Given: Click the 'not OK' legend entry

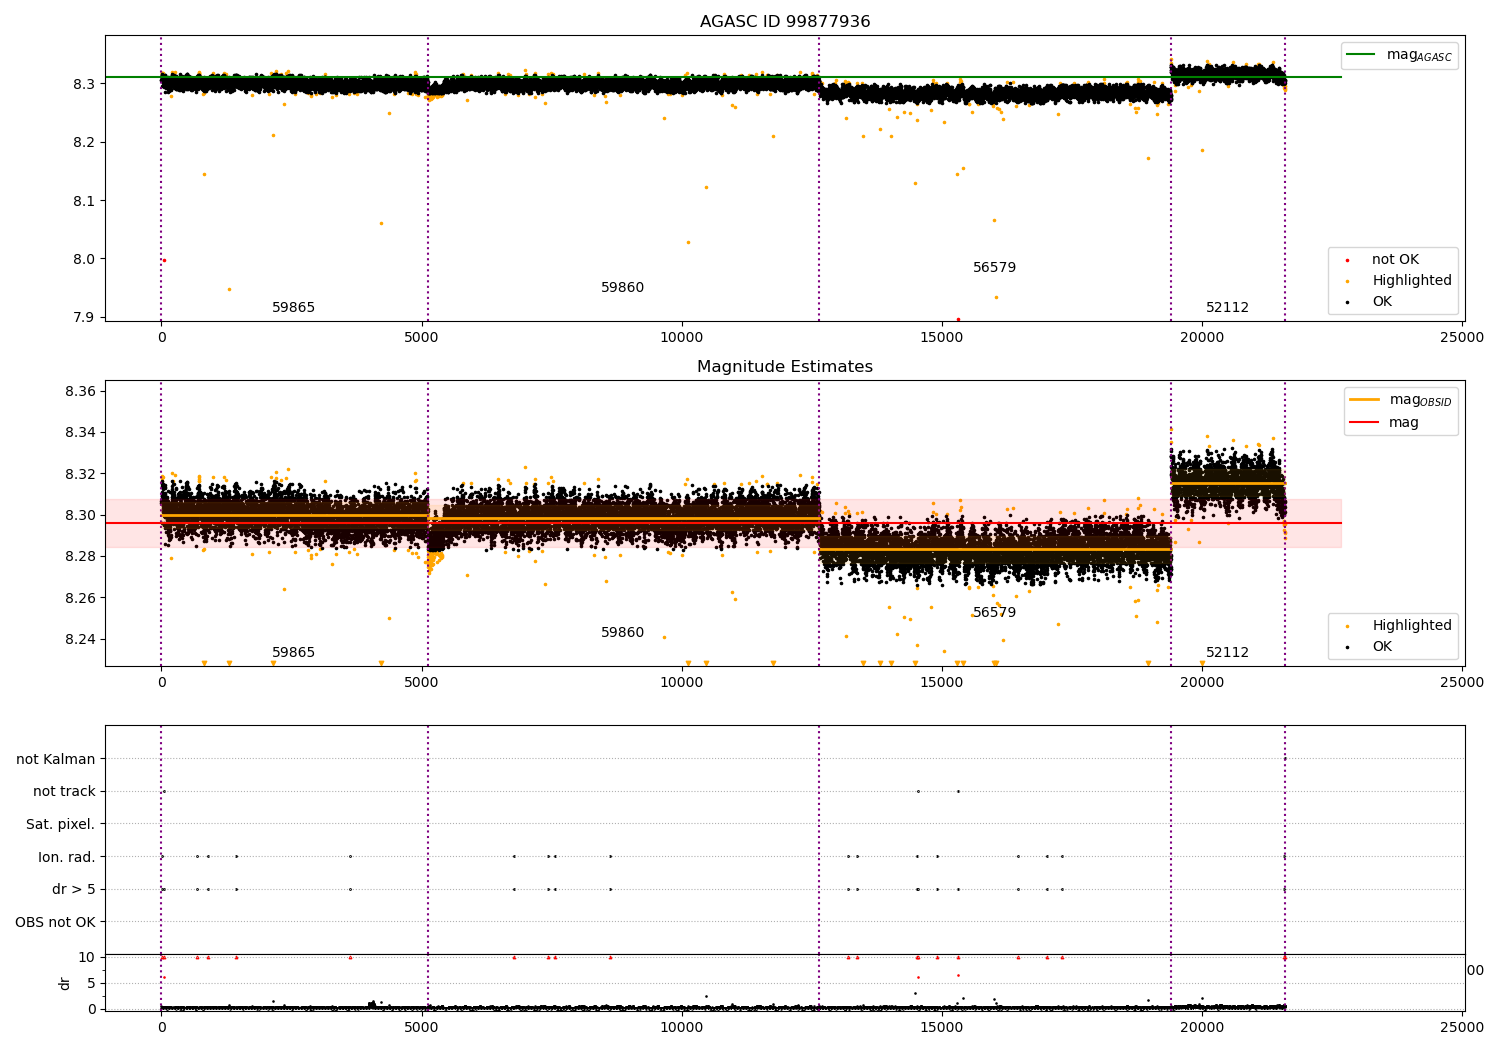Looking at the screenshot, I should 1395,260.
